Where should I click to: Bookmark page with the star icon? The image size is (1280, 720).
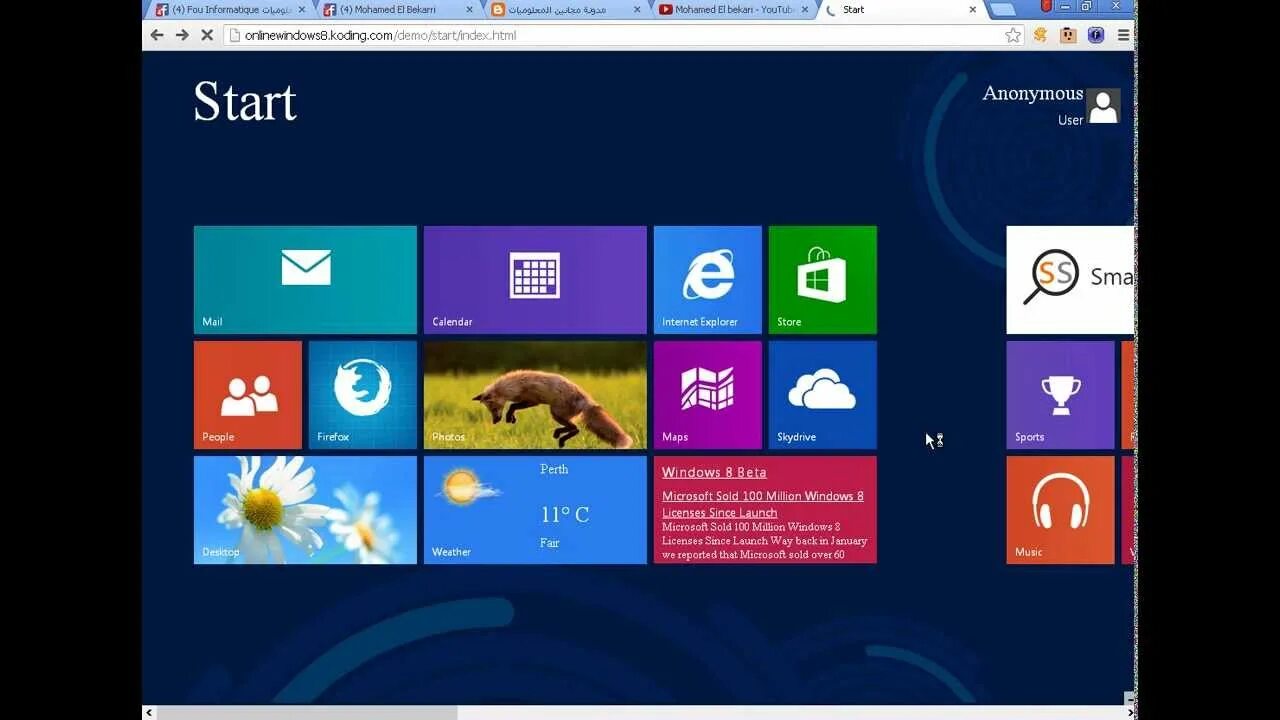1013,35
